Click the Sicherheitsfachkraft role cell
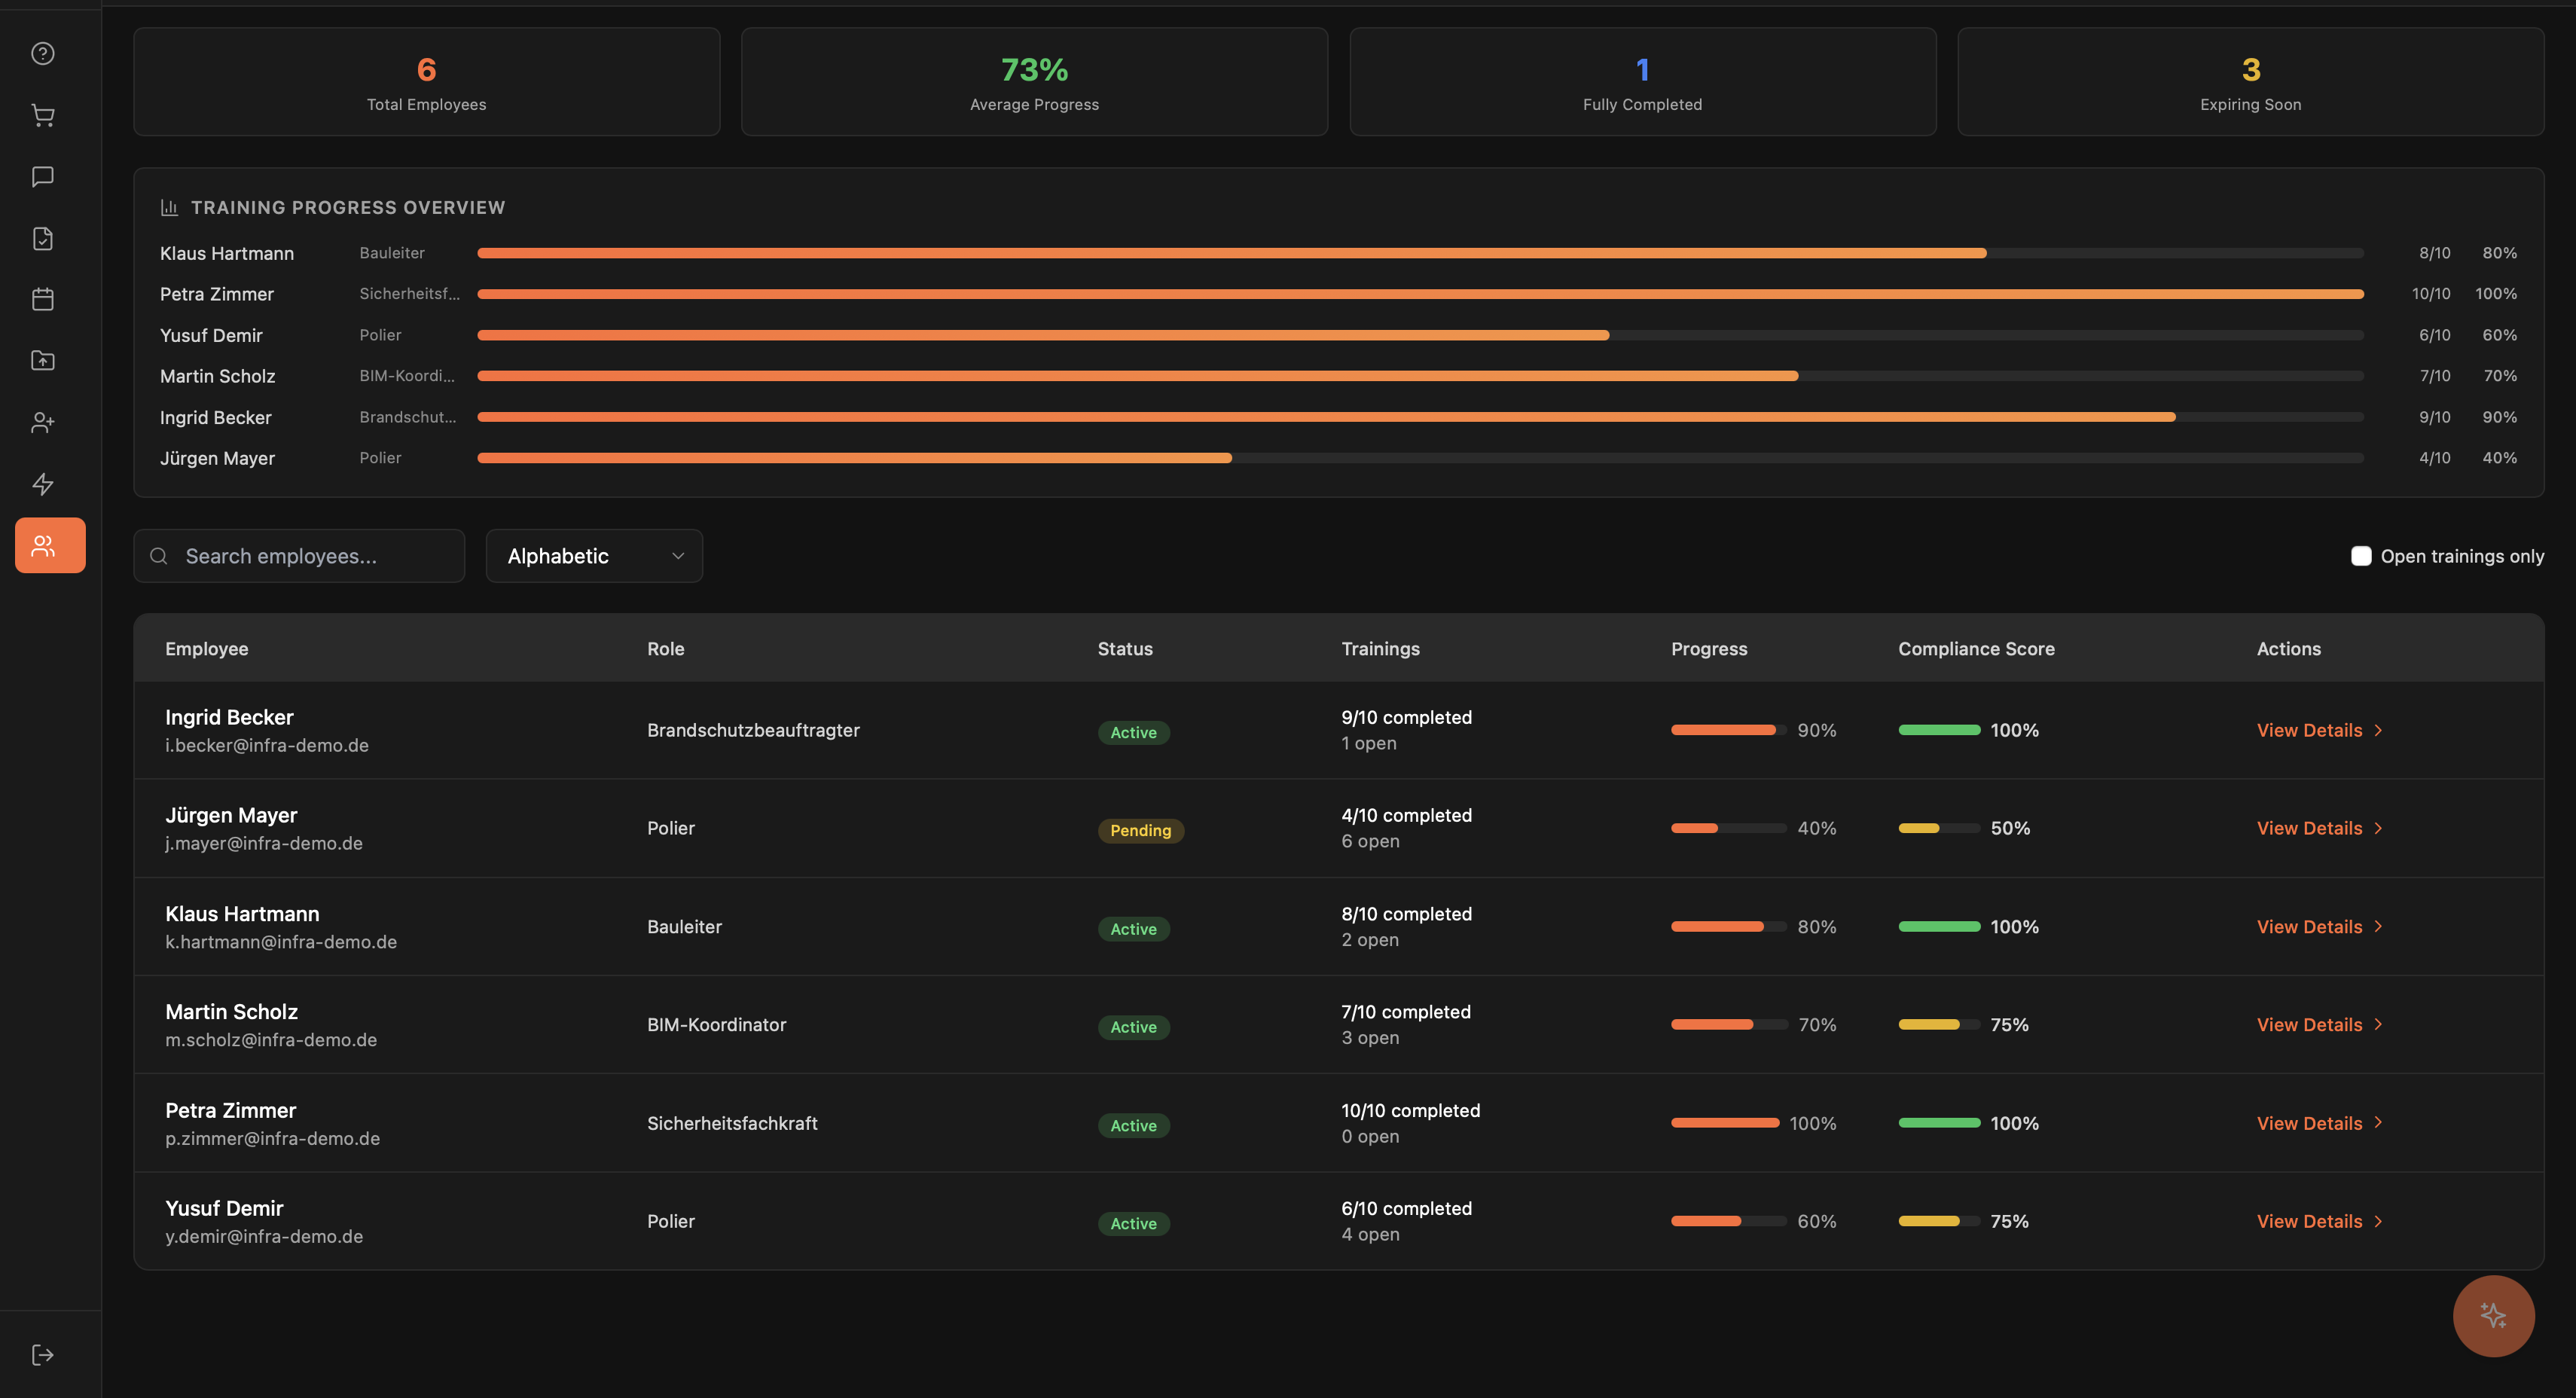The image size is (2576, 1398). coord(732,1124)
